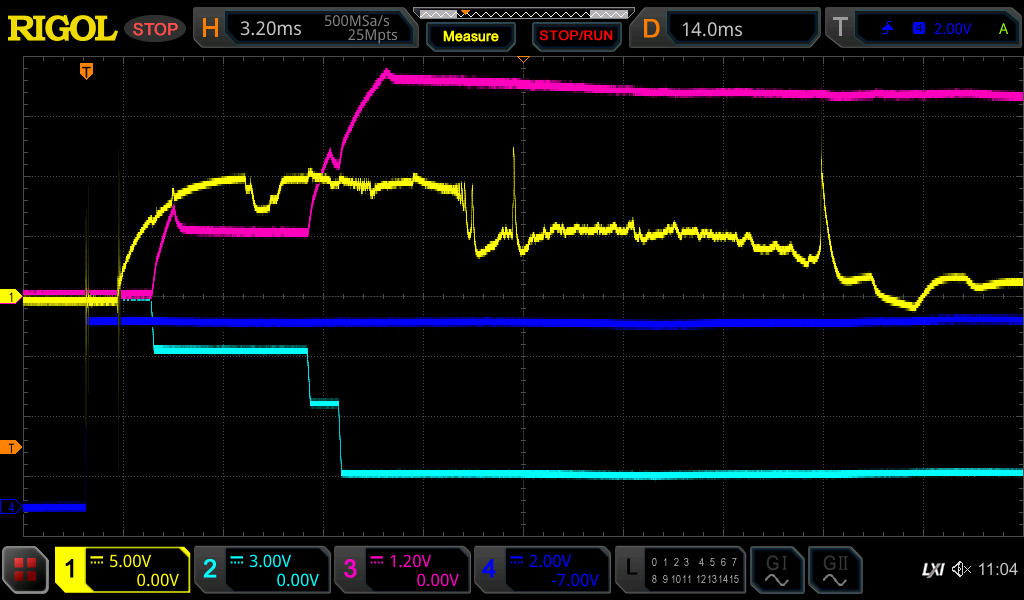Open the Measure menu

pyautogui.click(x=470, y=36)
